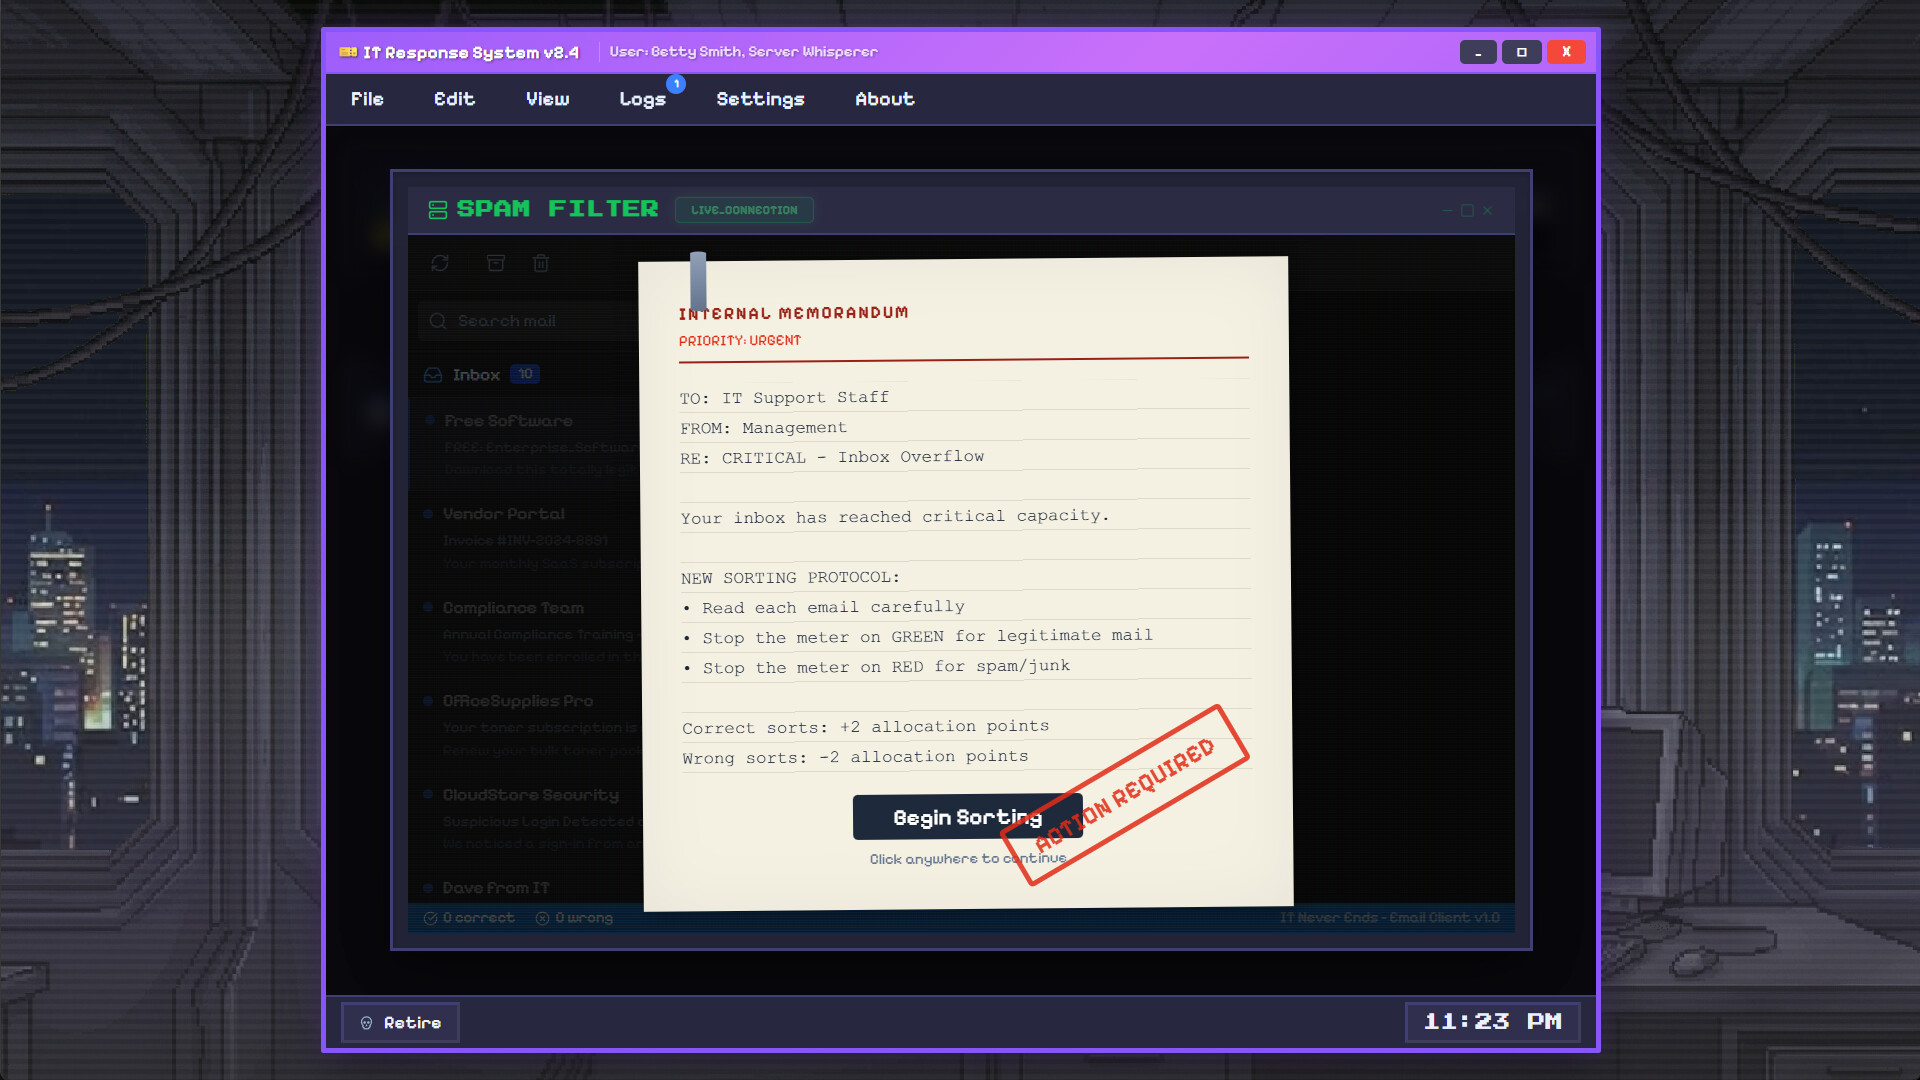Viewport: 1920px width, 1080px height.
Task: Click the IT Response System title icon
Action: (348, 52)
